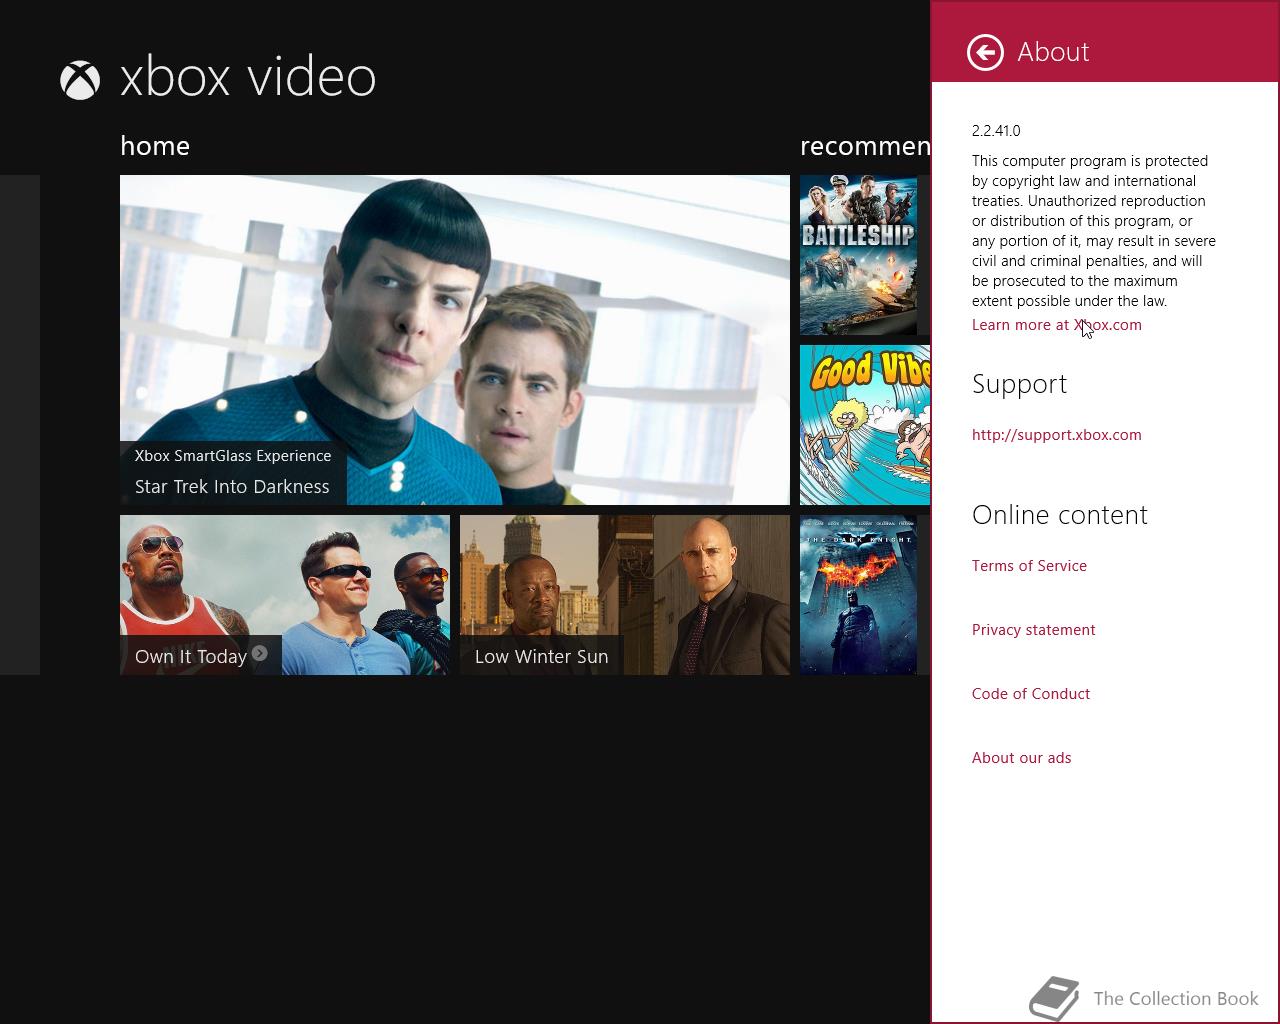
Task: Click the Xbox logo icon
Action: point(80,80)
